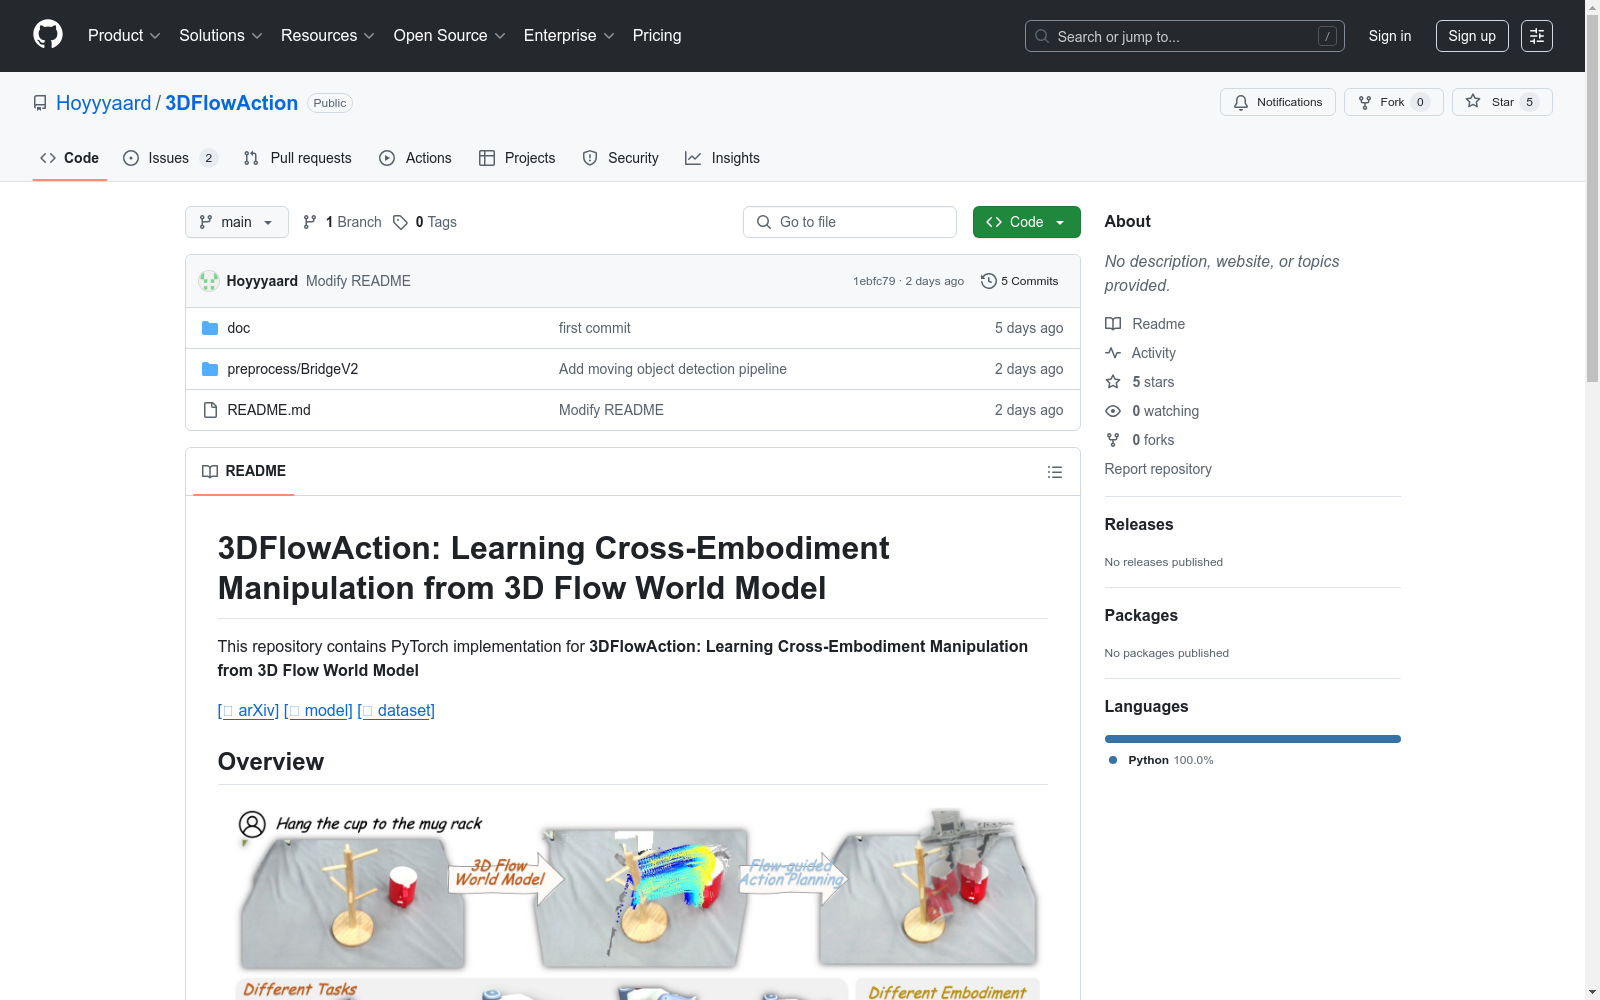Click the Python language bar

click(1253, 739)
